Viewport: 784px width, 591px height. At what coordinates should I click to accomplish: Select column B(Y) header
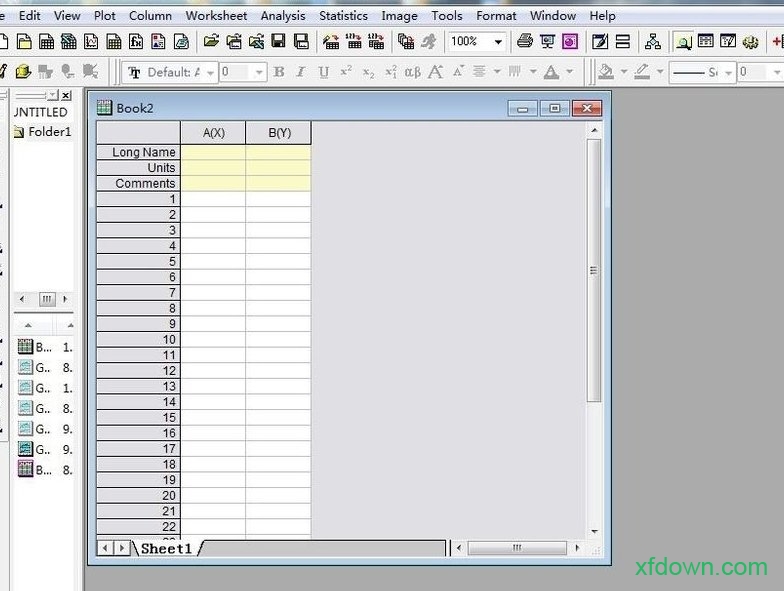pos(279,133)
